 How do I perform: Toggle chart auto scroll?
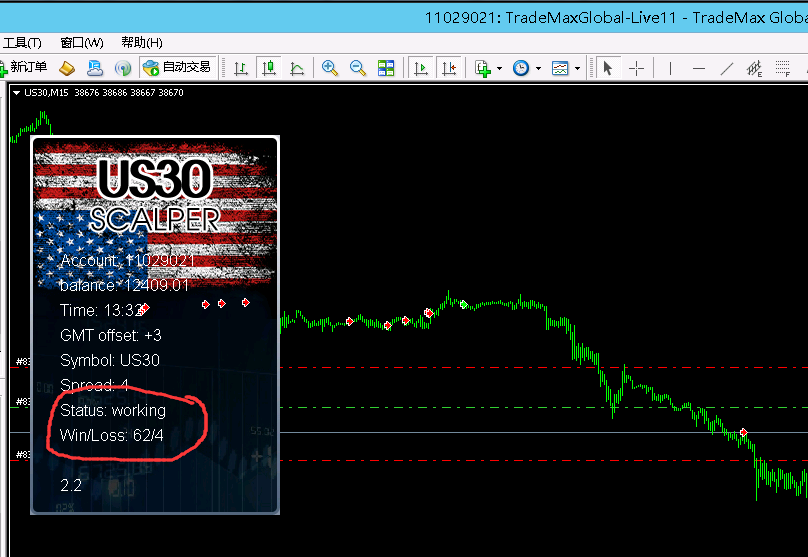point(421,68)
